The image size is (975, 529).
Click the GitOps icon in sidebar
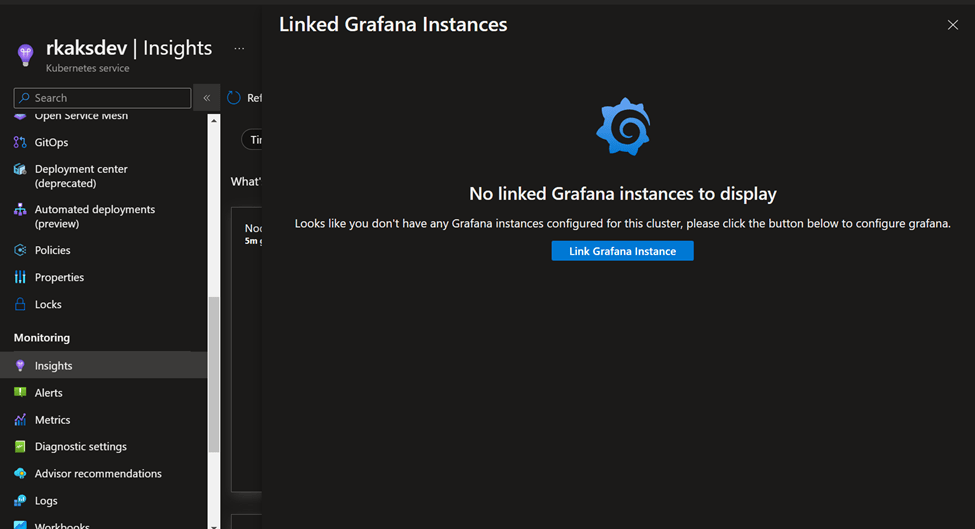(20, 143)
